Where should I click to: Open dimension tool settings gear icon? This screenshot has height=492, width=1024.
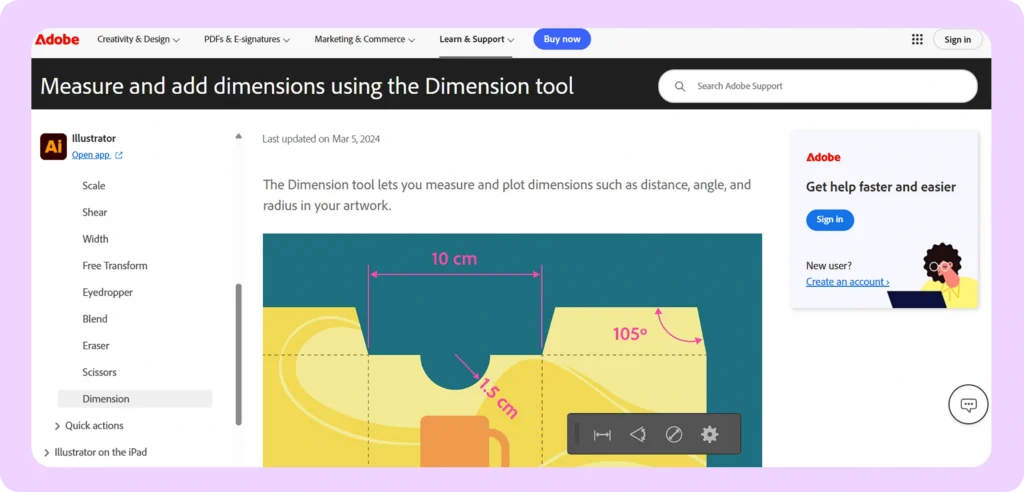tap(709, 435)
